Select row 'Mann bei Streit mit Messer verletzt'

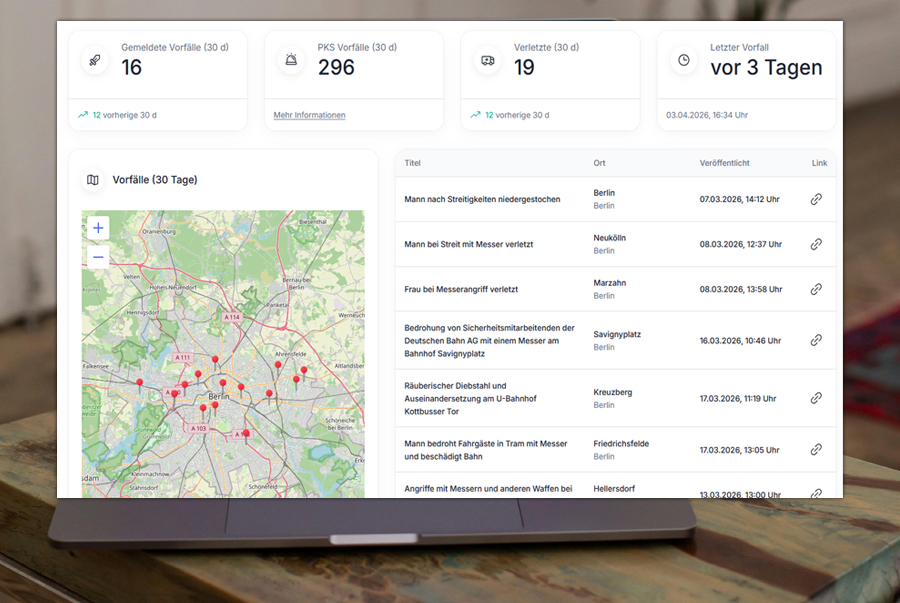coord(468,244)
